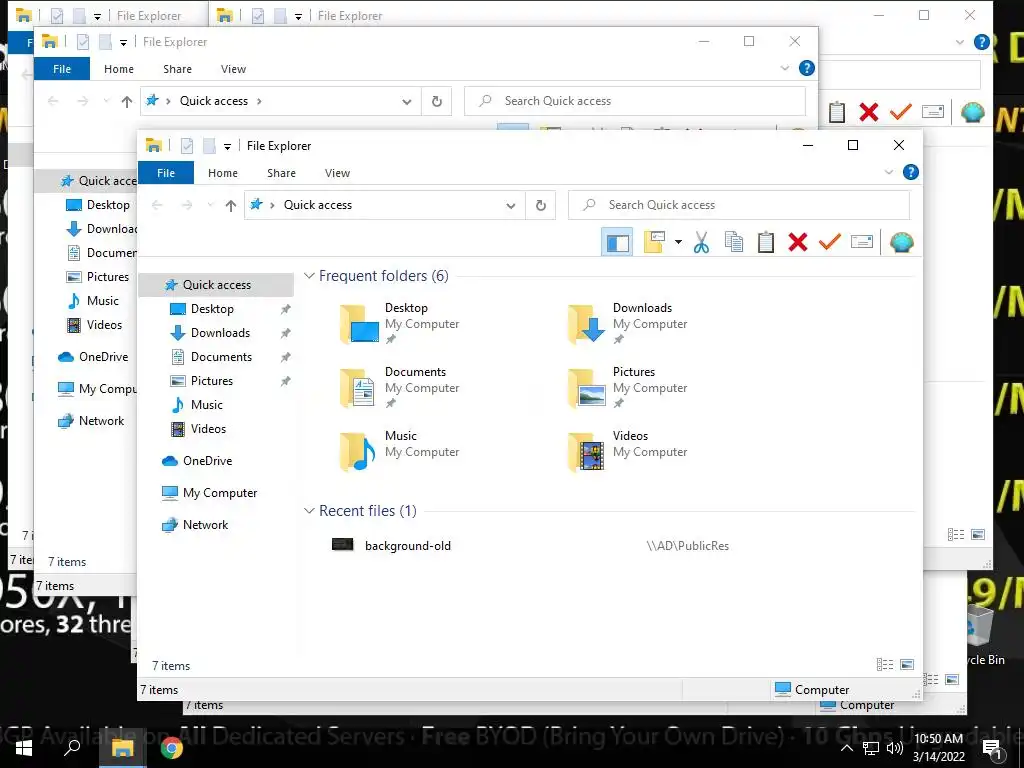
Task: Expand the ribbon chevron in front window
Action: pos(888,172)
